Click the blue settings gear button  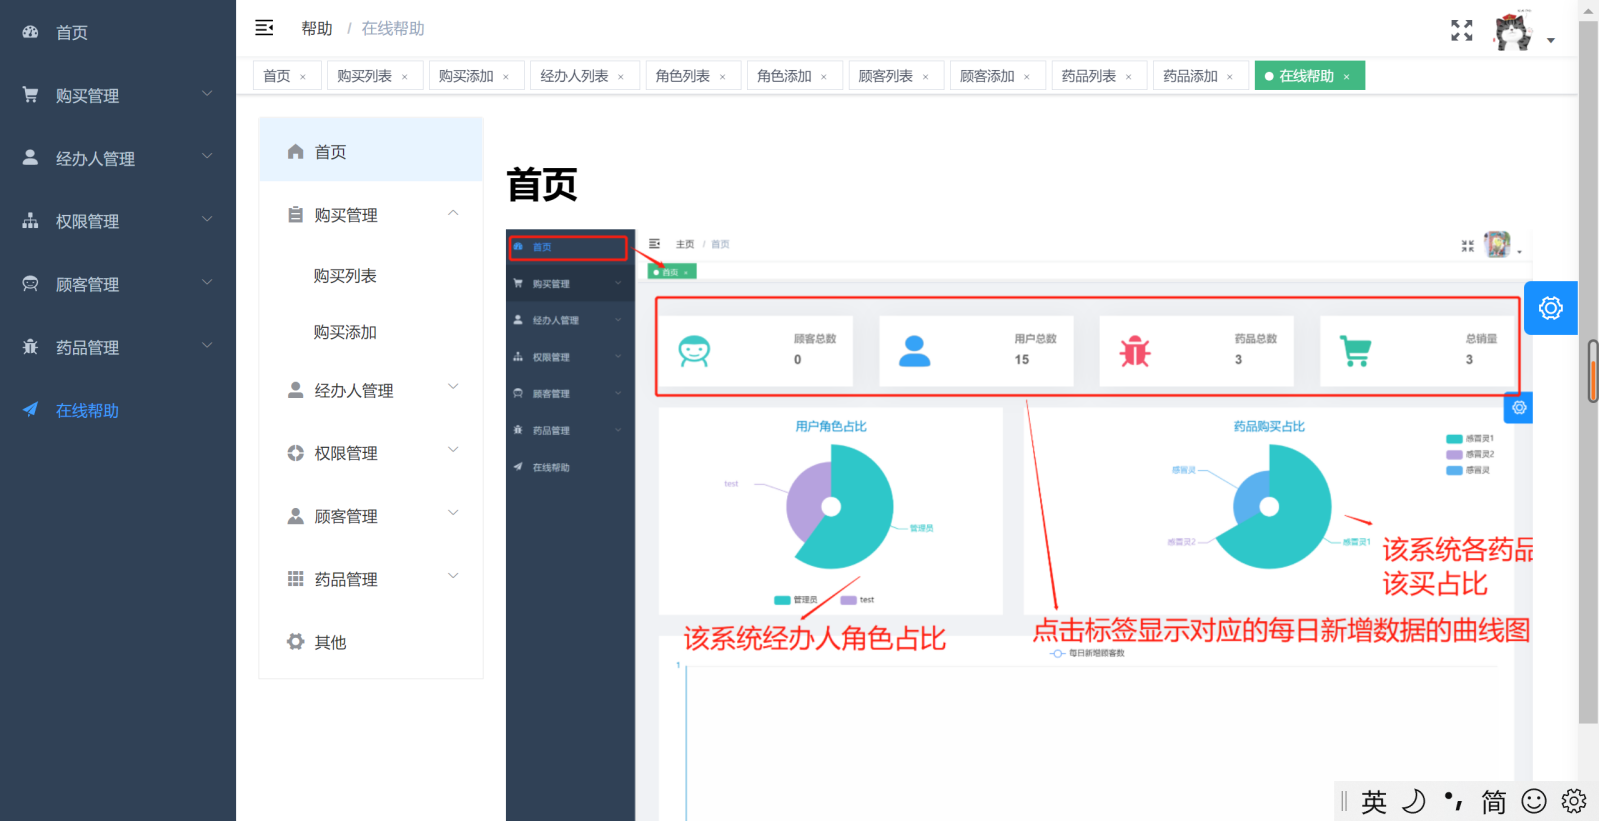(1551, 308)
